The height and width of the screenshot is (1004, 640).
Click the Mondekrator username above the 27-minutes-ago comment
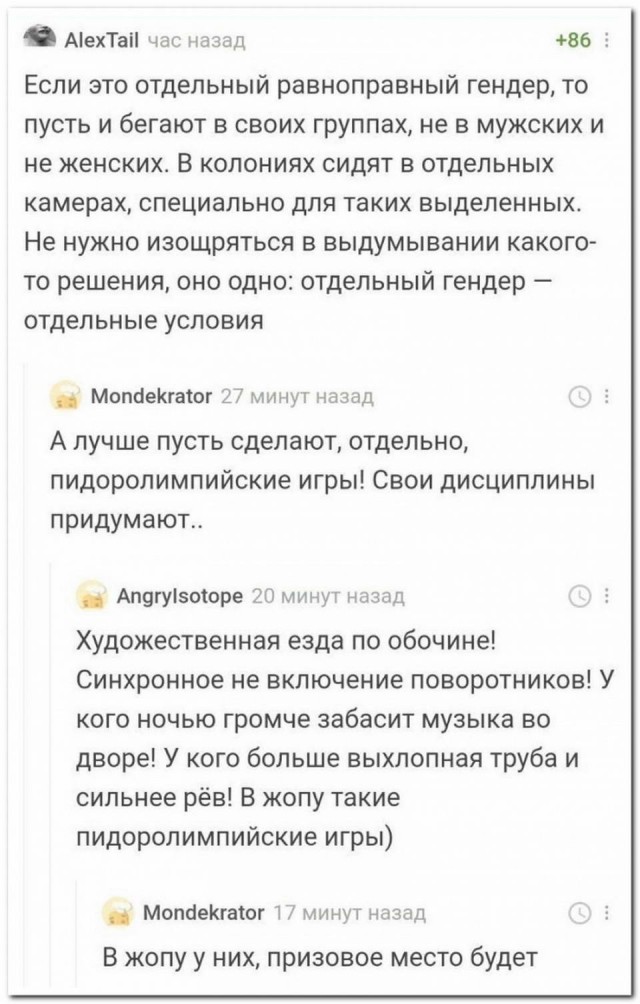148,395
